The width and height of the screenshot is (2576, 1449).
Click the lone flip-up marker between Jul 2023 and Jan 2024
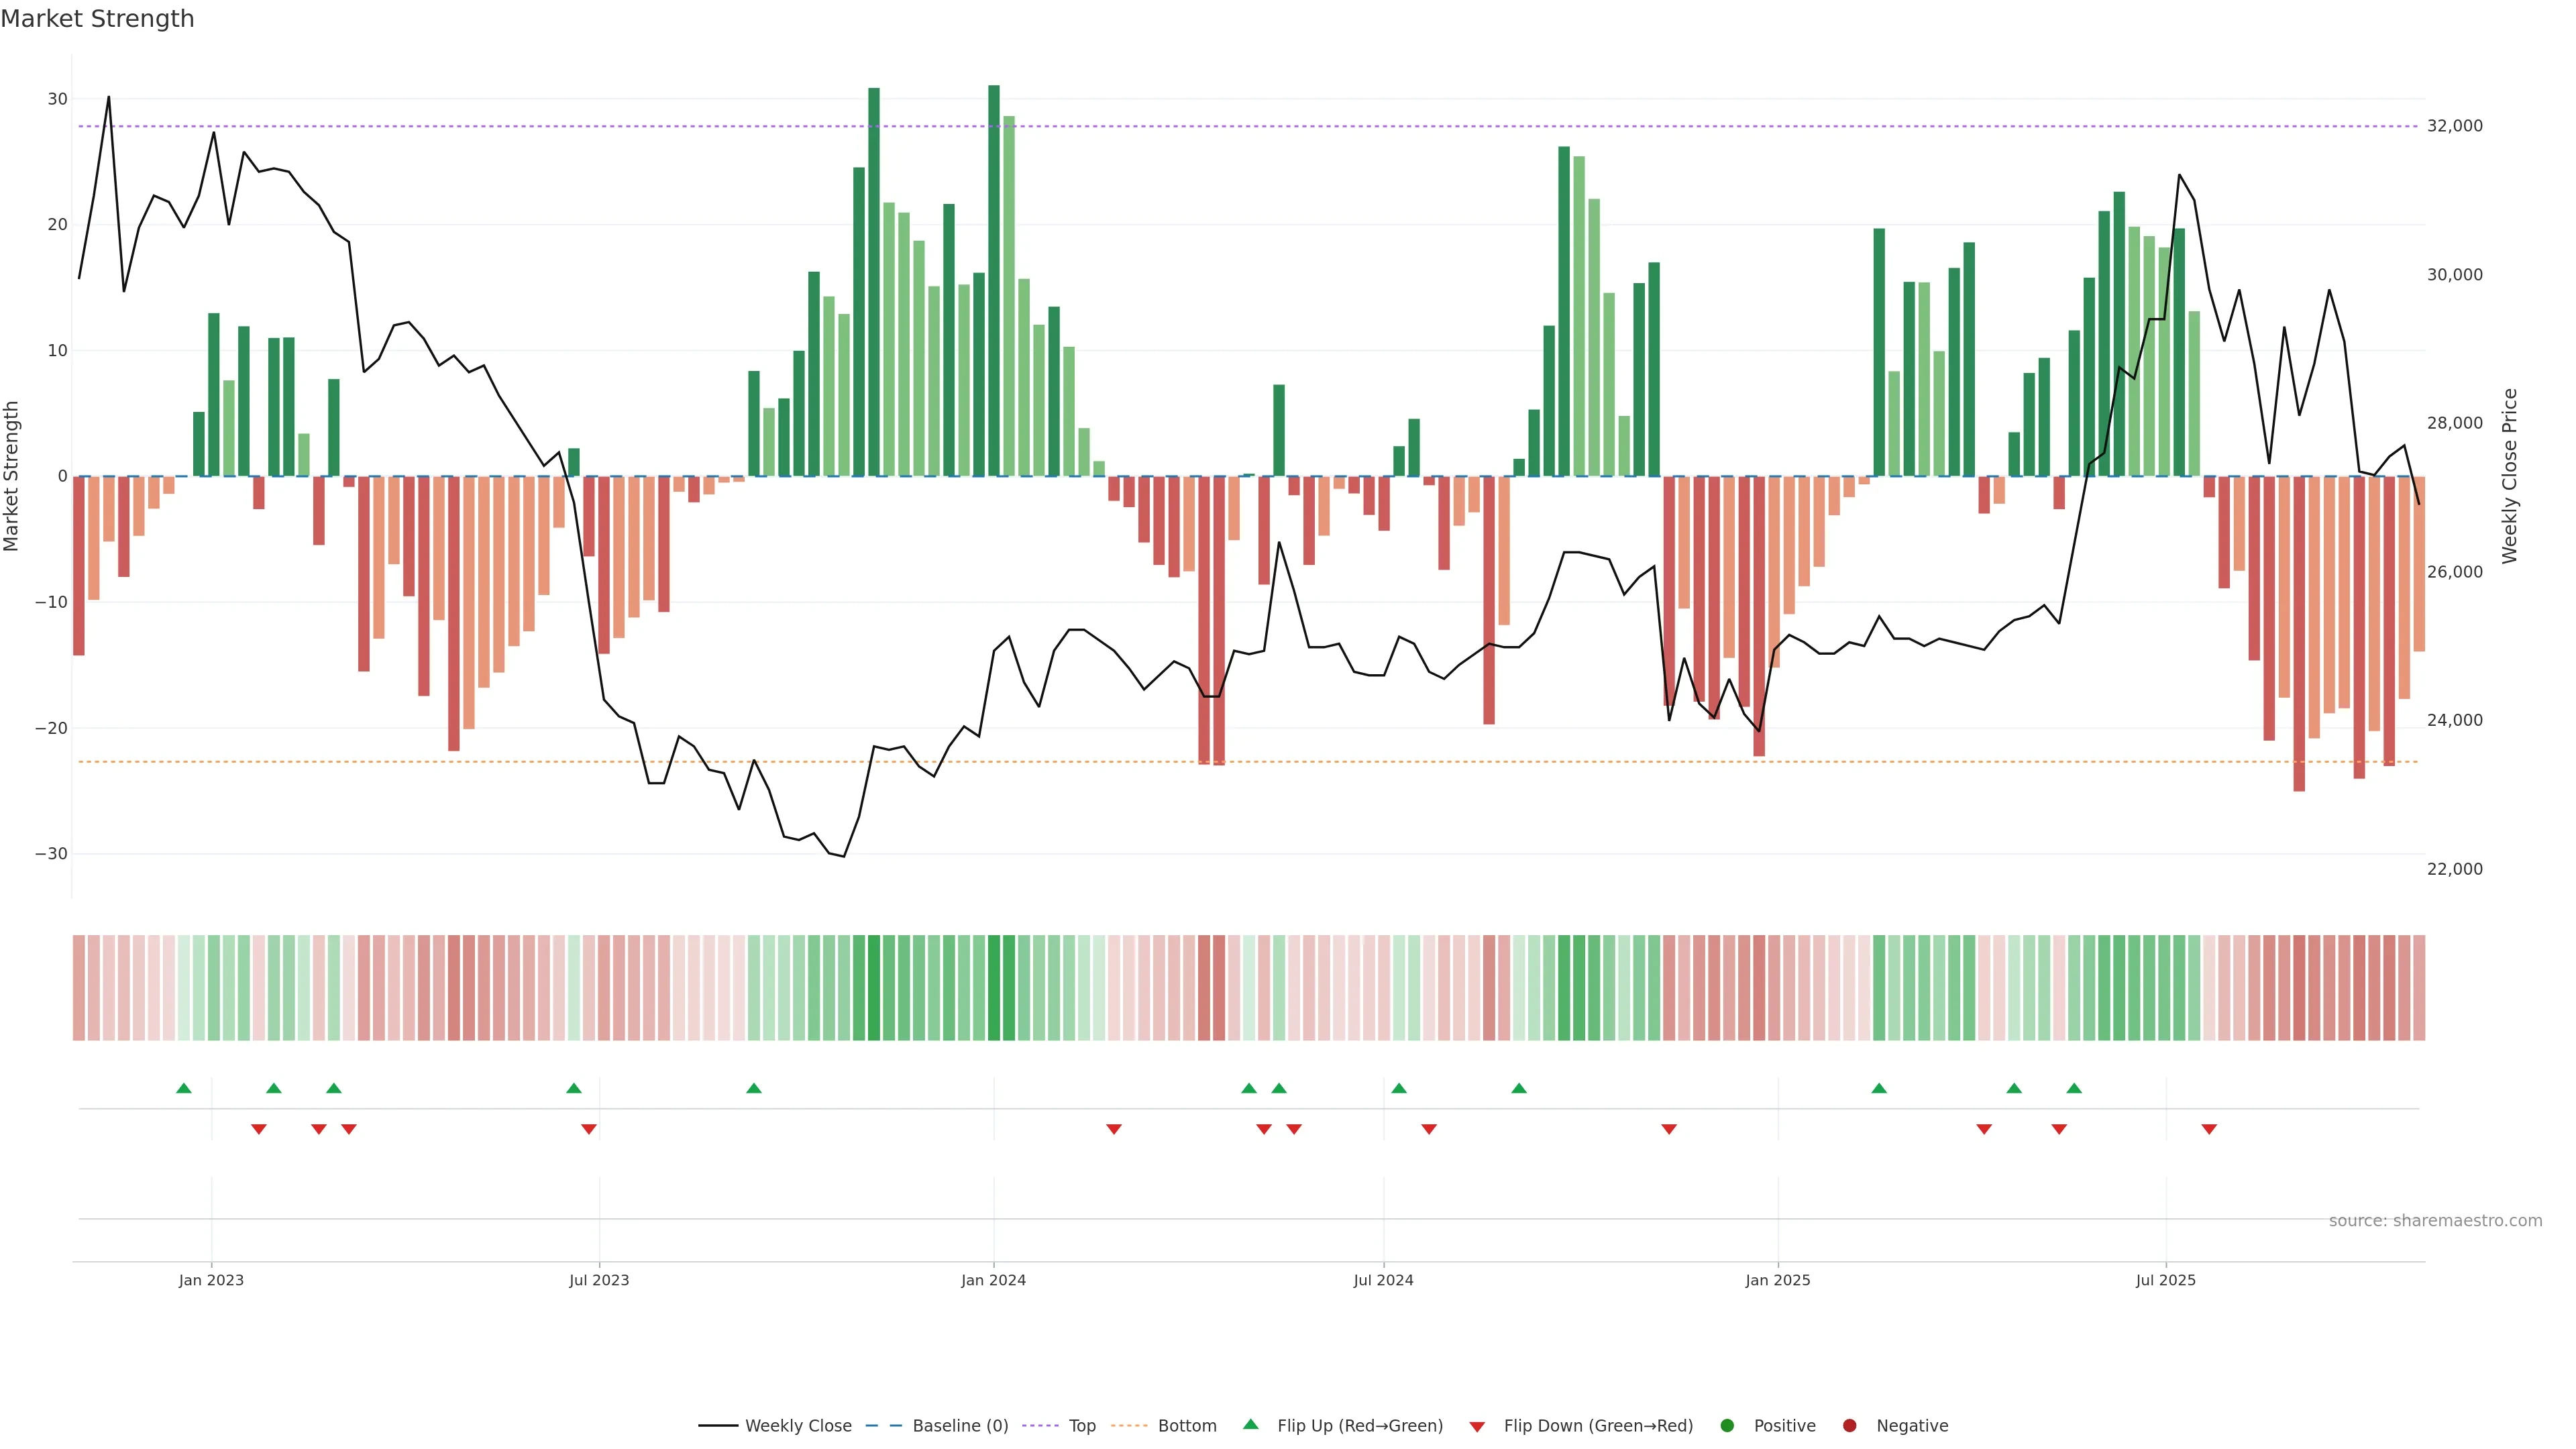point(754,1088)
